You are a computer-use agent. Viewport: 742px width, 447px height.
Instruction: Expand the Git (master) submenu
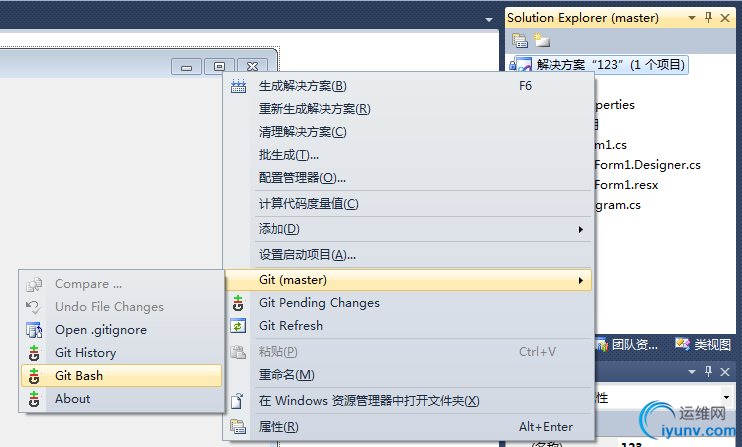pyautogui.click(x=581, y=280)
